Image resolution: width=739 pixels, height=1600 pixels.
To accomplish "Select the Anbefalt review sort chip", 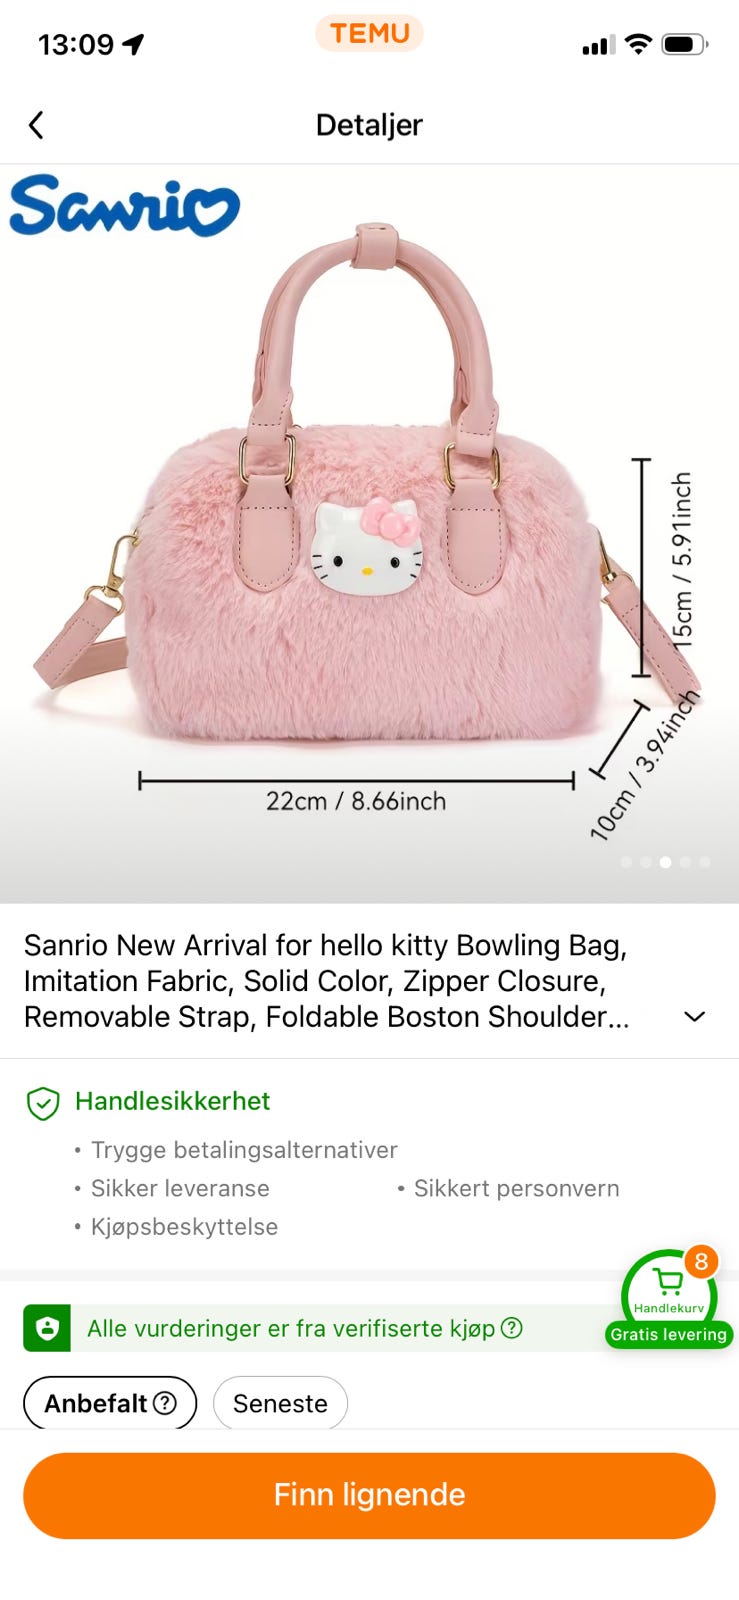I will point(110,1403).
